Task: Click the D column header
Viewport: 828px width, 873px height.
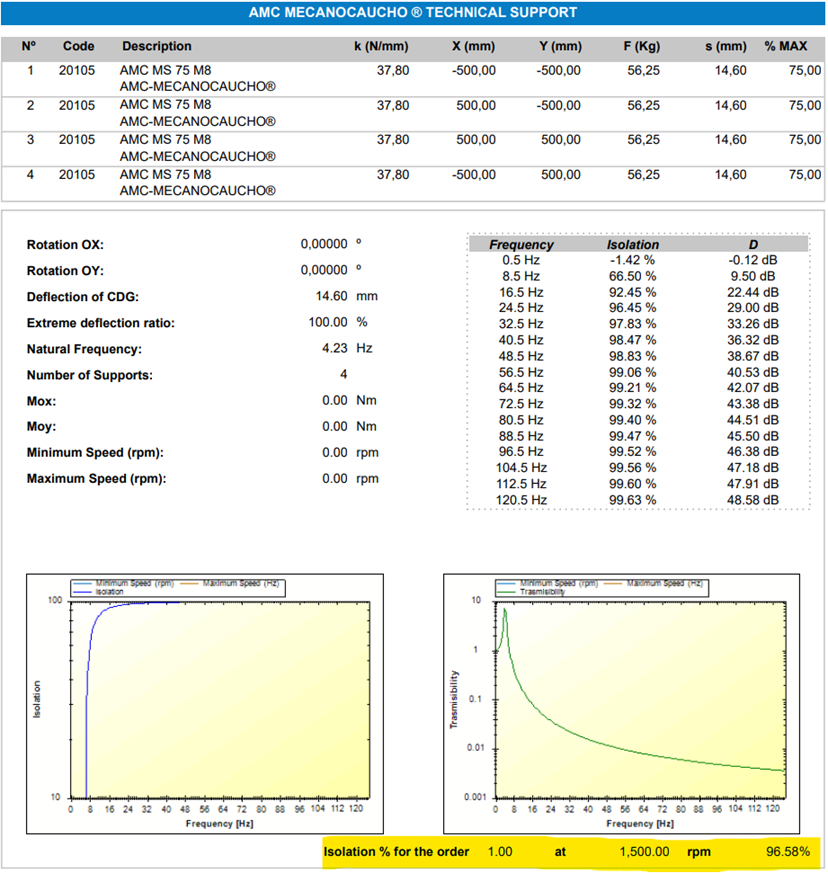Action: (753, 245)
